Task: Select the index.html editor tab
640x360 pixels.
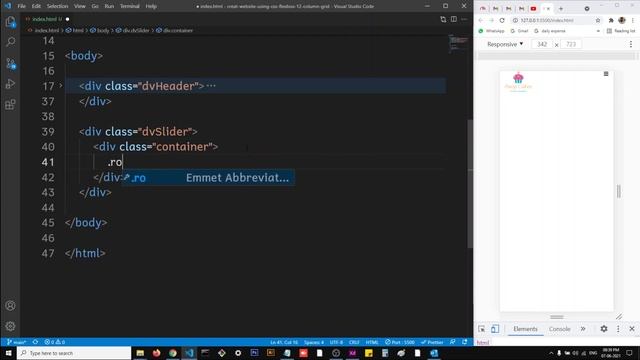Action: click(46, 19)
